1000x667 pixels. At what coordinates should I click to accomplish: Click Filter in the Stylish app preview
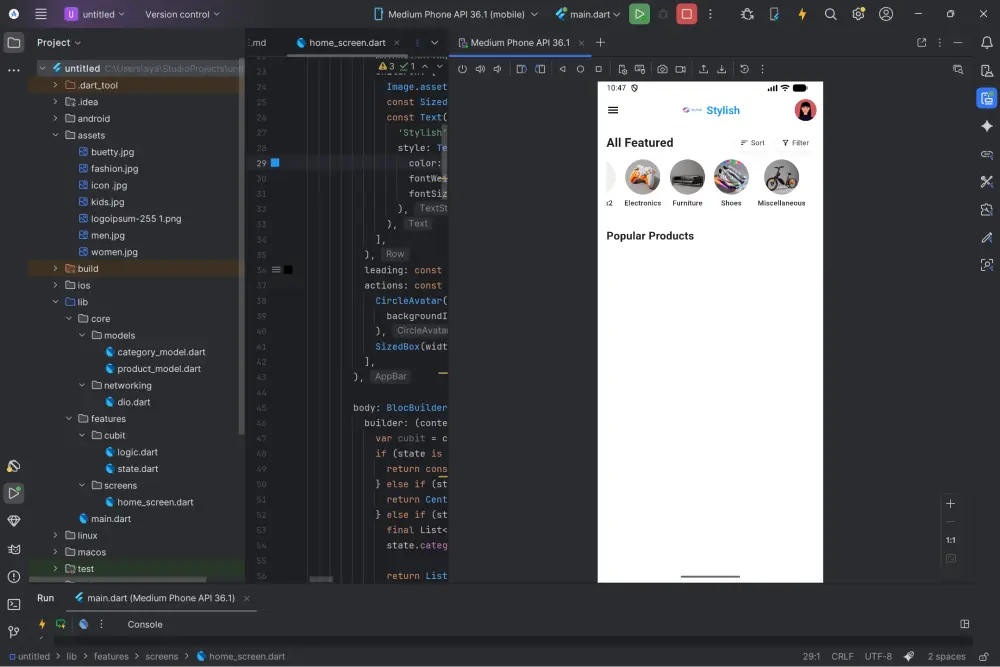point(795,142)
